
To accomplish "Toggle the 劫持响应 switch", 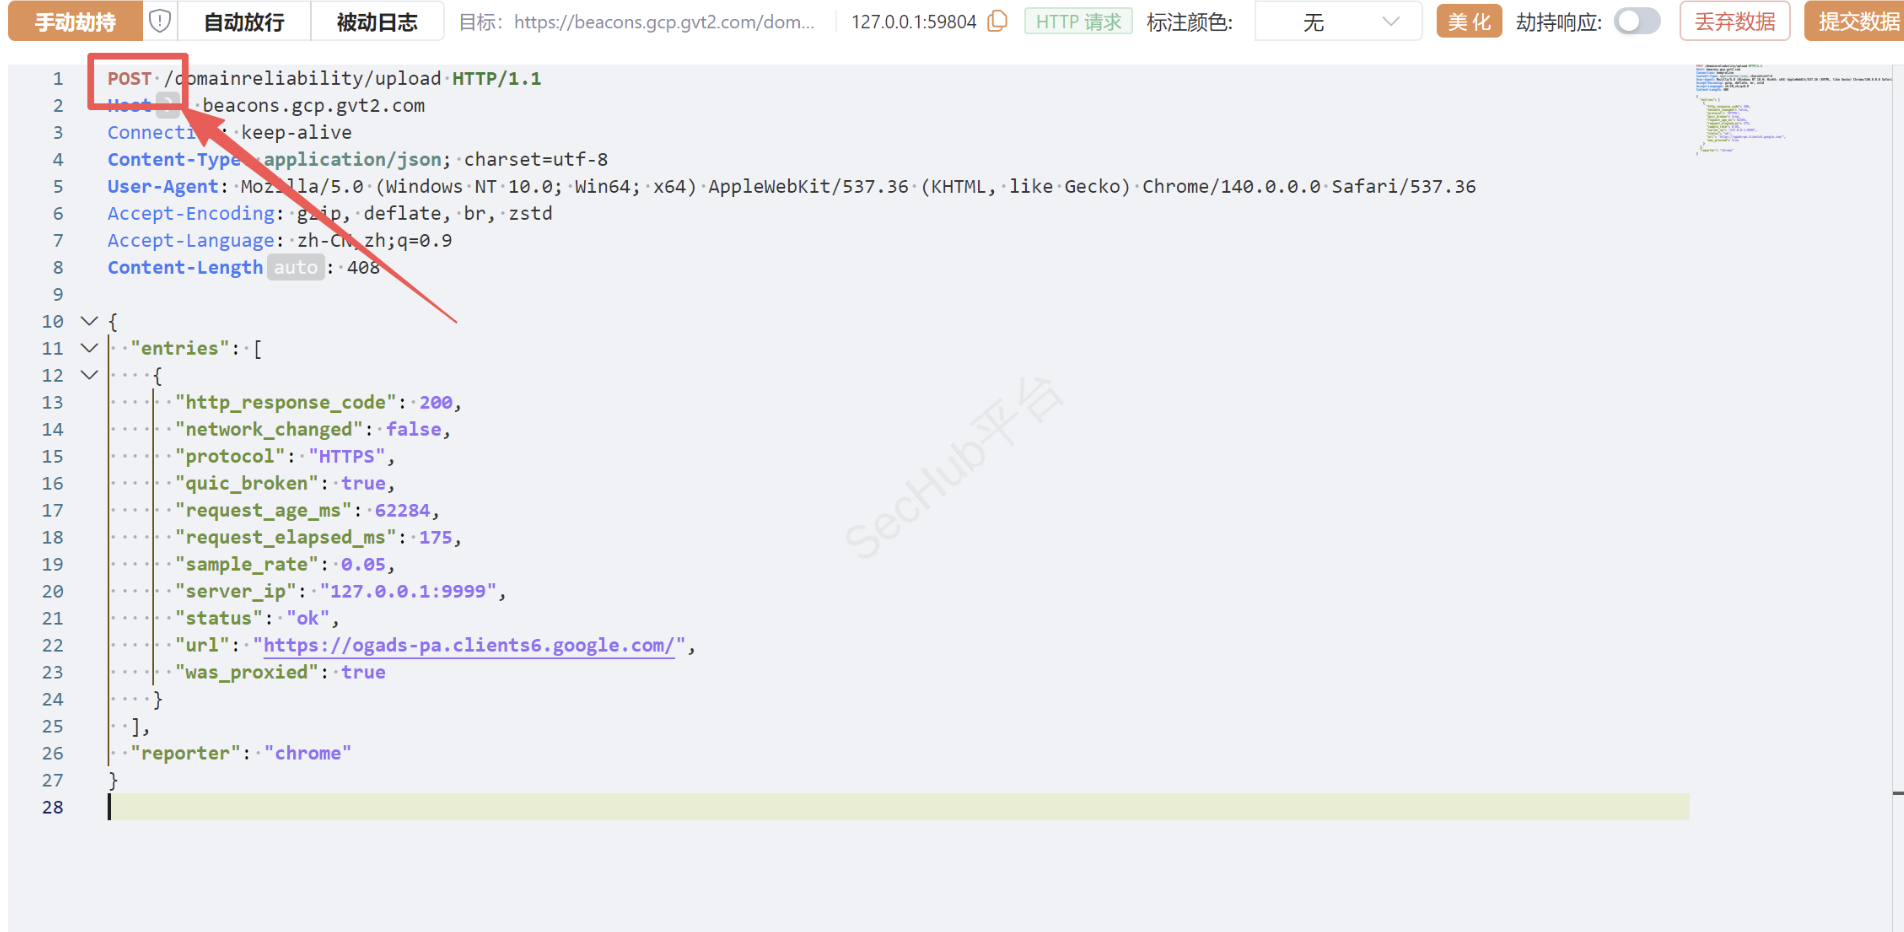I will [x=1637, y=21].
